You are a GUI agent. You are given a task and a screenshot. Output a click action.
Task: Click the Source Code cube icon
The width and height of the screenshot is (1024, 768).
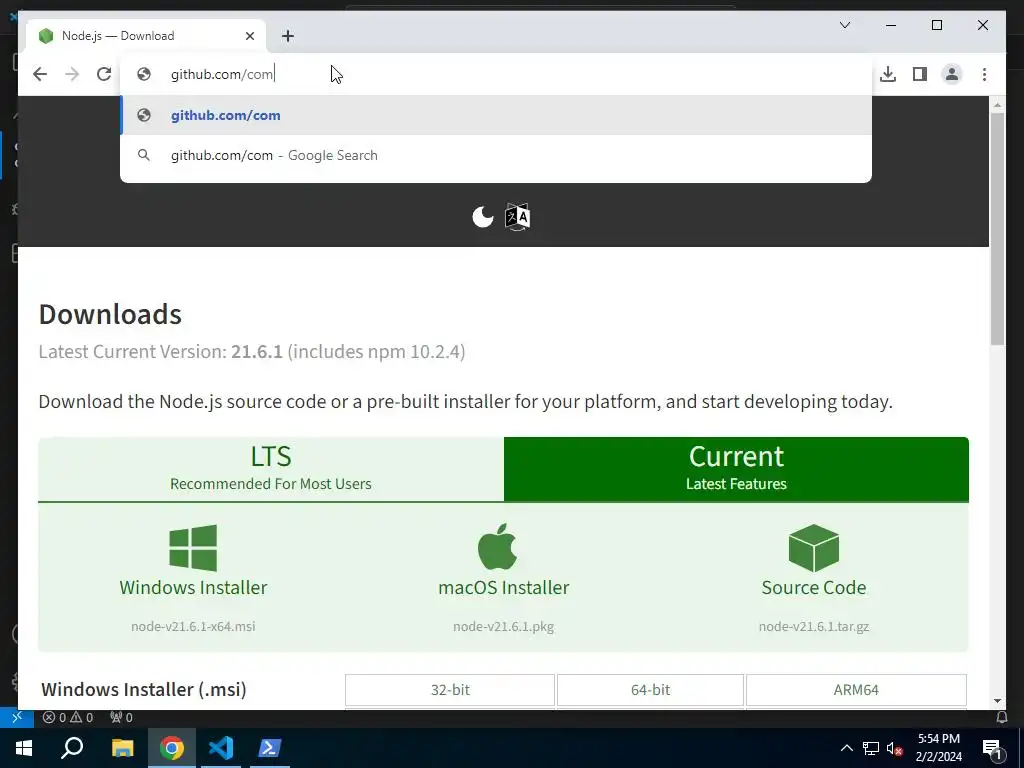point(814,548)
